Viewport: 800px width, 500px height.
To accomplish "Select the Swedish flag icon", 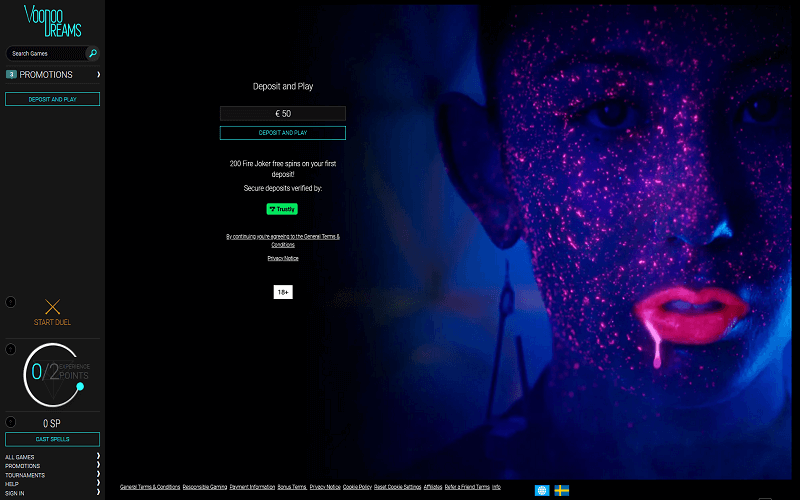I will pyautogui.click(x=562, y=490).
